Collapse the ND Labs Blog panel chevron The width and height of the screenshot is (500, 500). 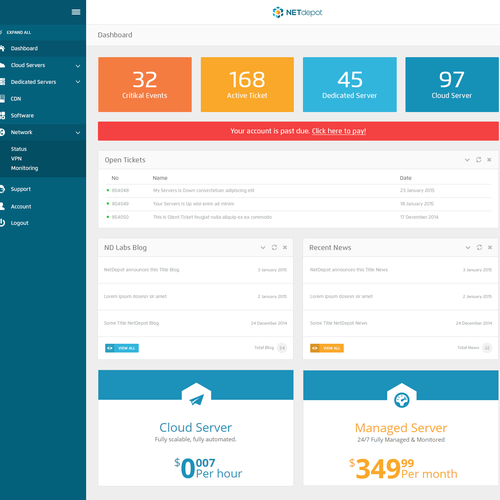(263, 248)
